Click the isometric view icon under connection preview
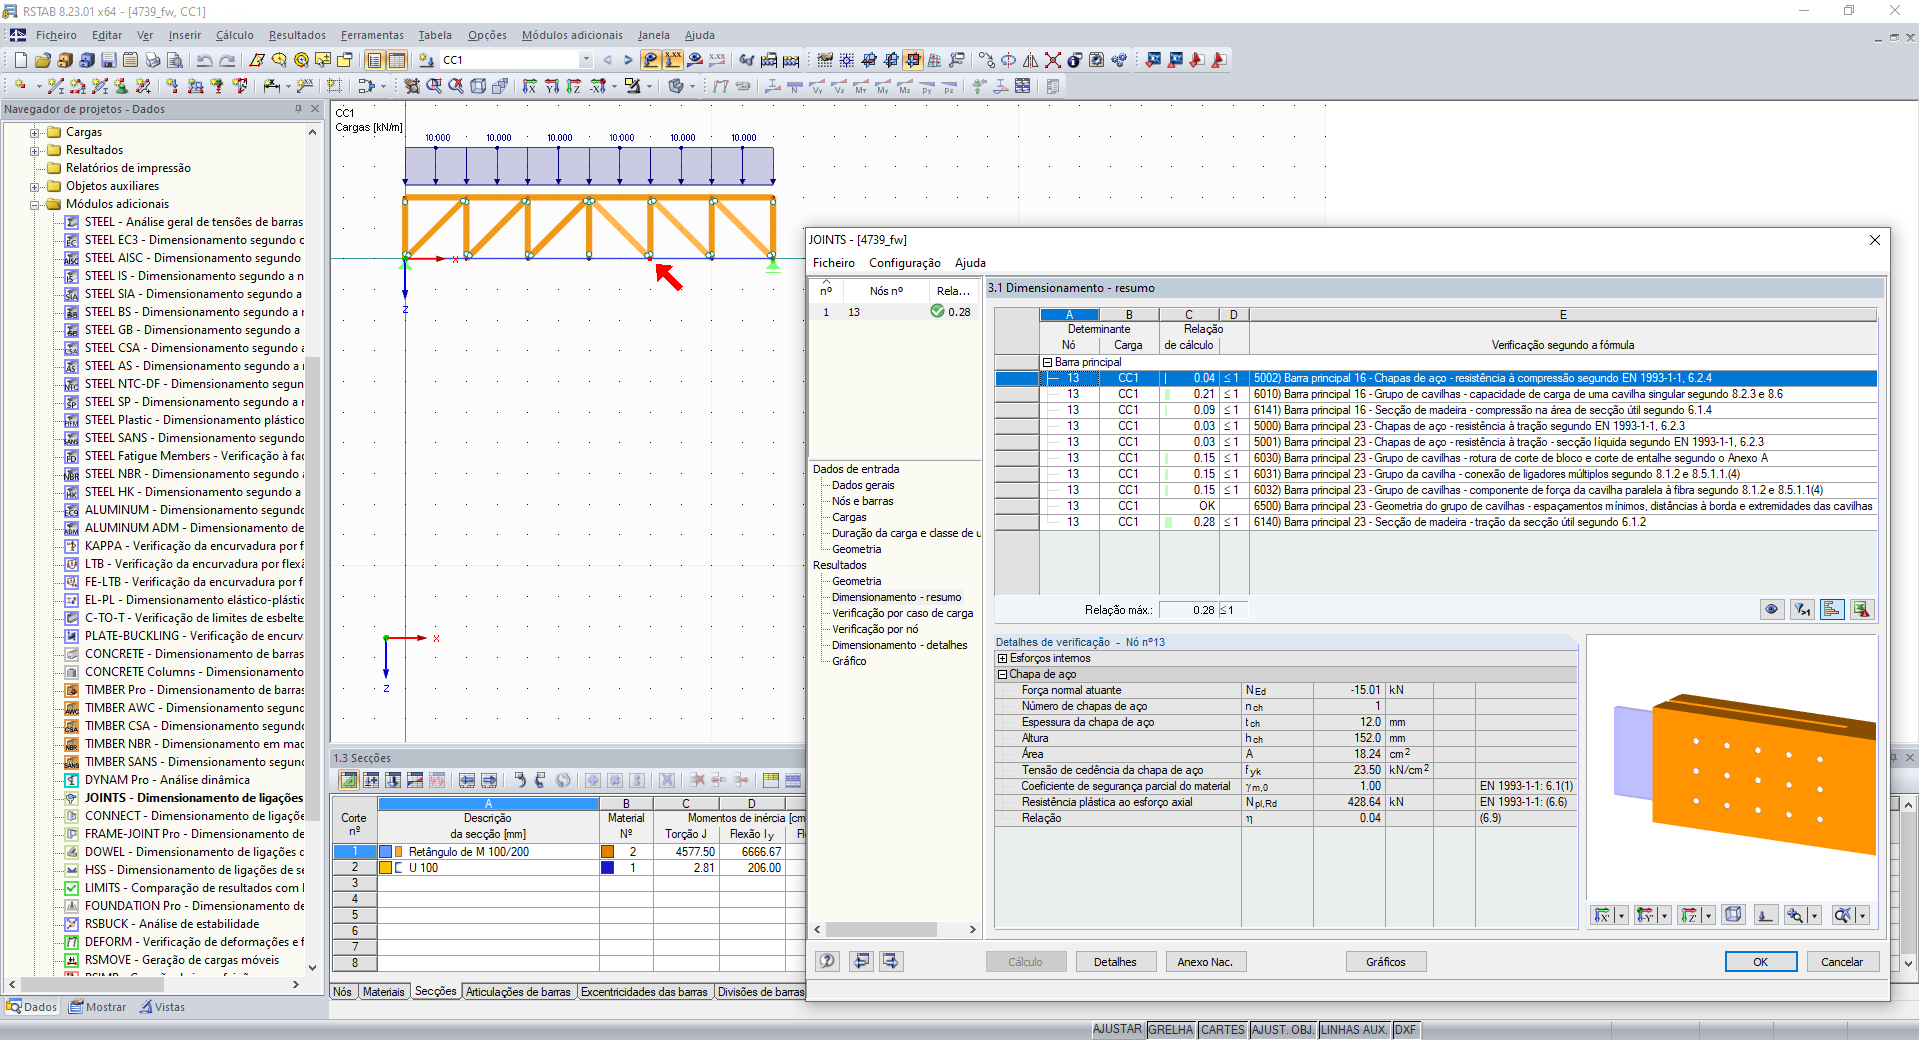Viewport: 1919px width, 1040px height. [1733, 915]
